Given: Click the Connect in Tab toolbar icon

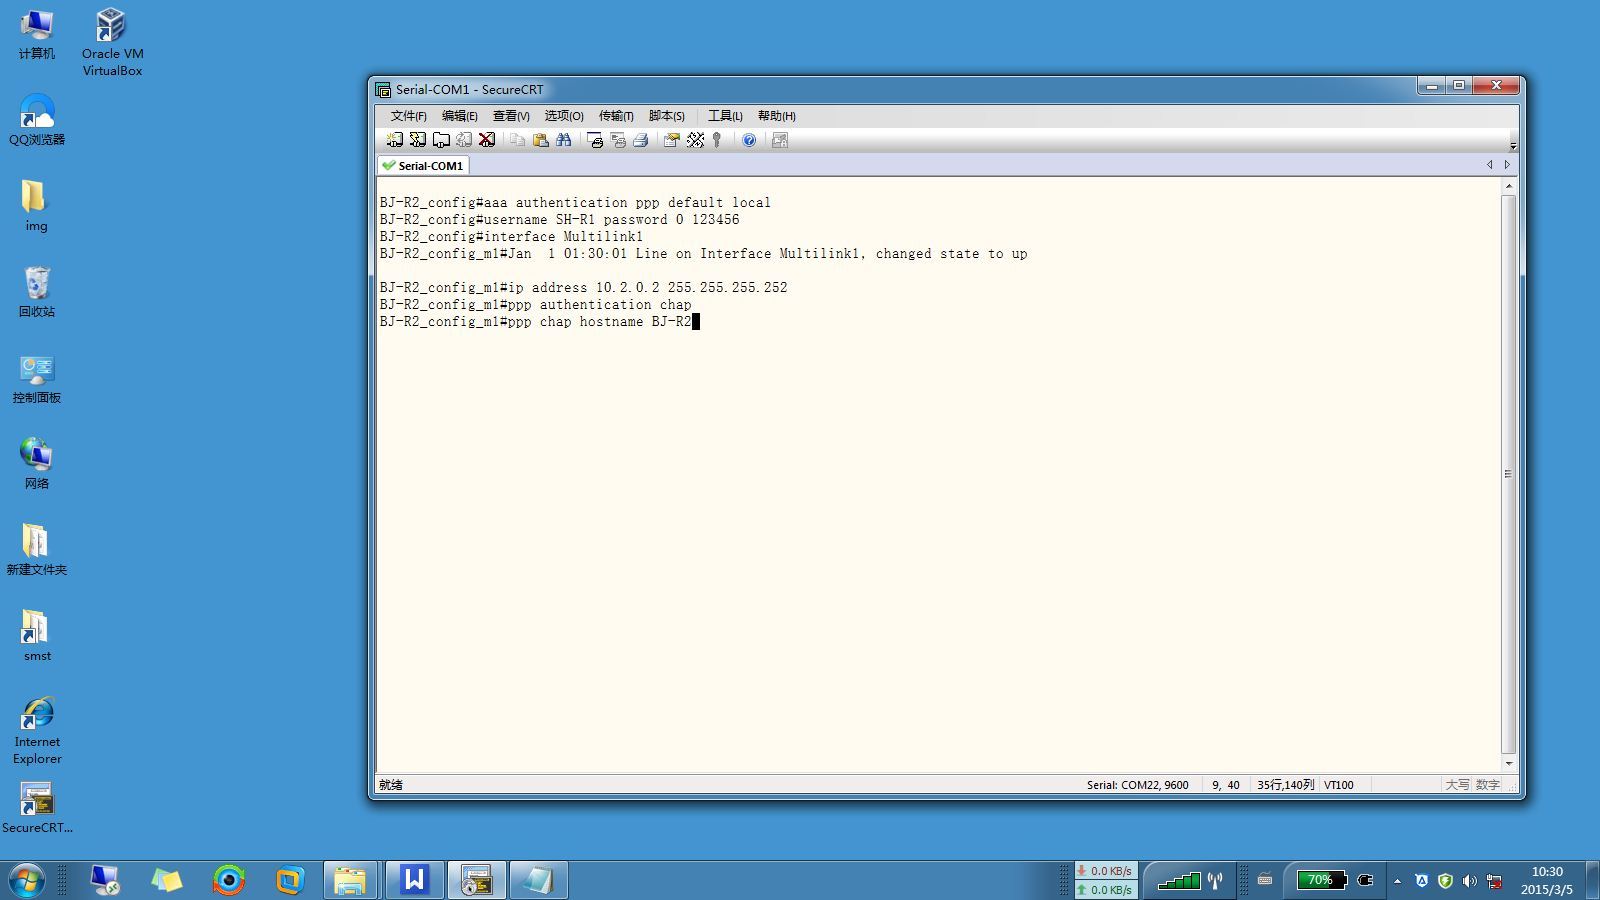Looking at the screenshot, I should pyautogui.click(x=441, y=140).
